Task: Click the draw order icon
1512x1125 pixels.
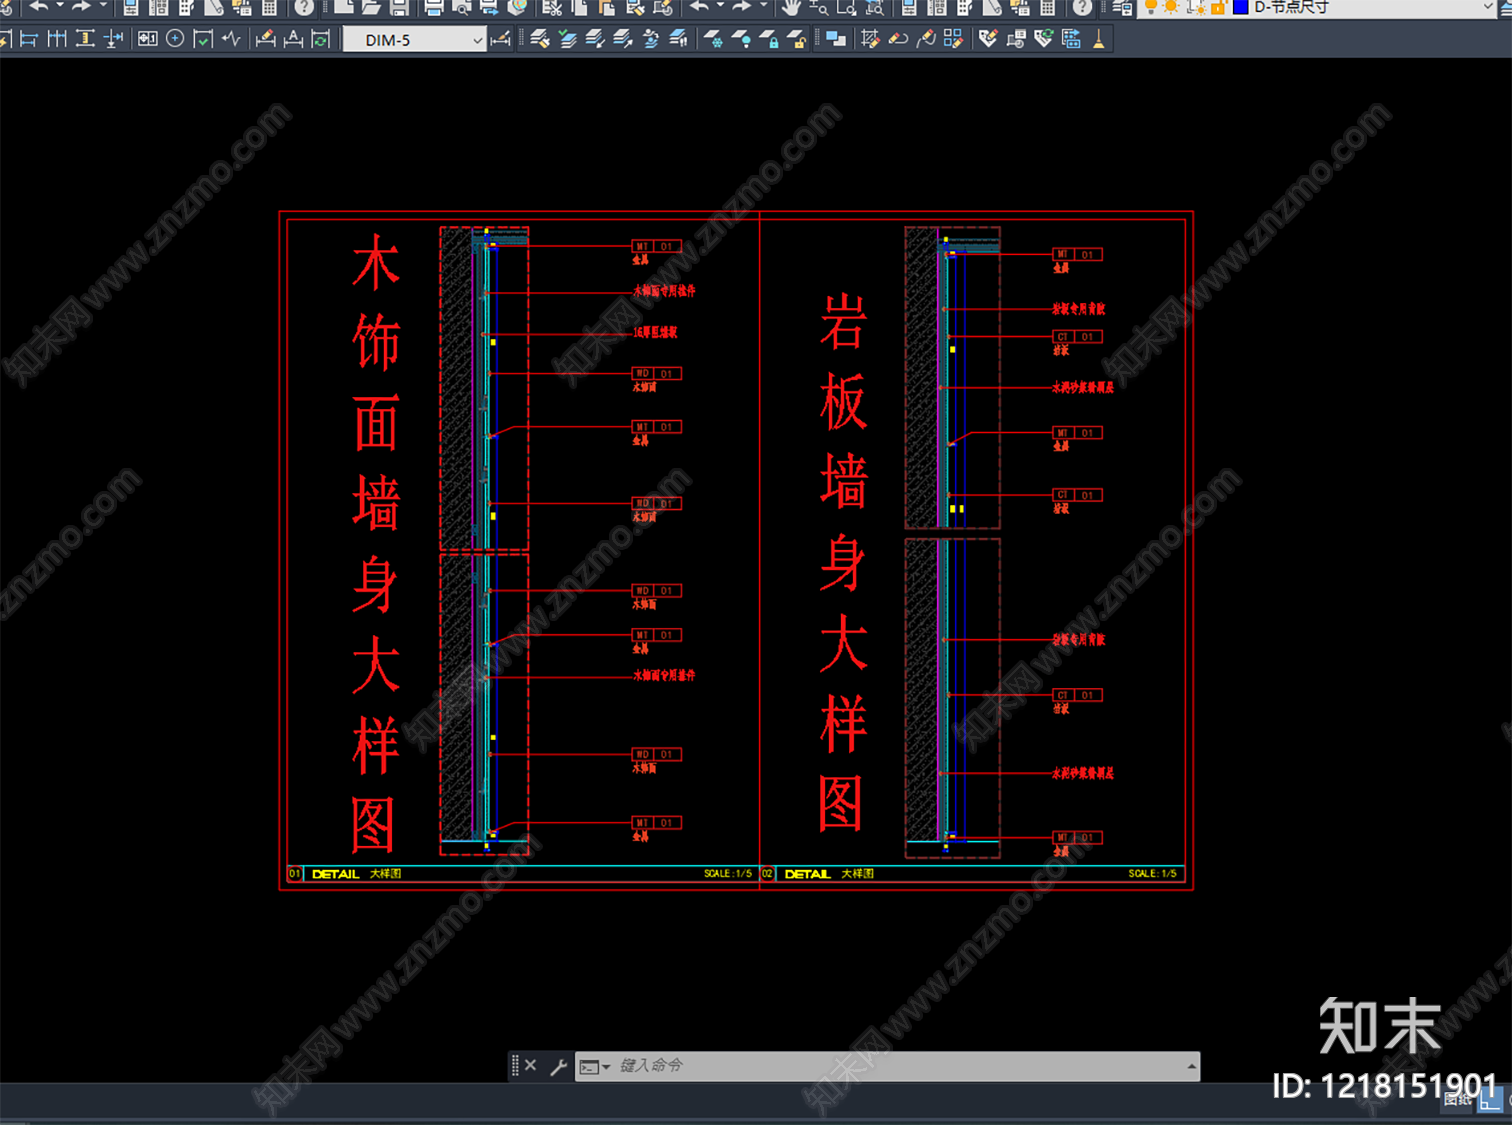Action: 836,39
